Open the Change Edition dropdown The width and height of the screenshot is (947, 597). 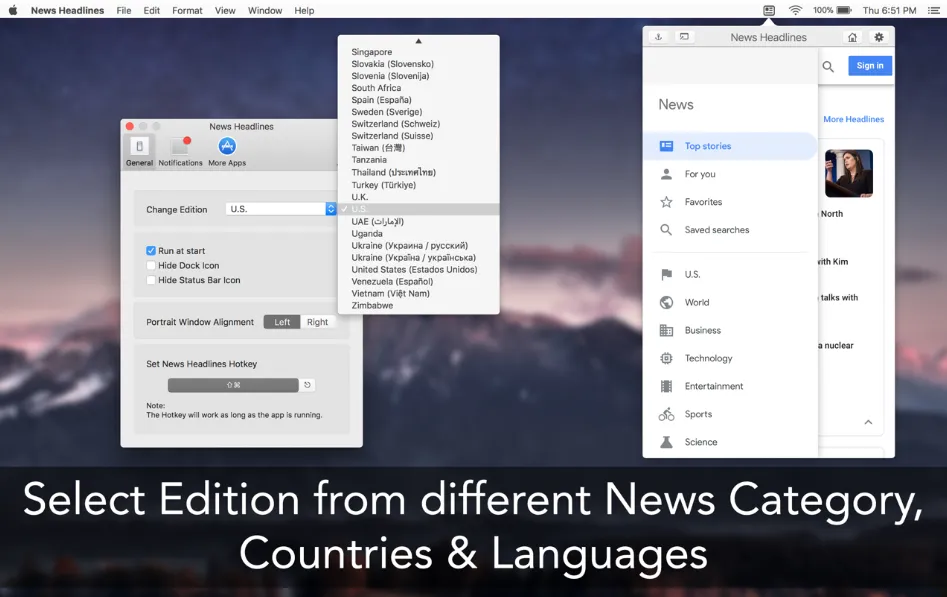(x=281, y=209)
